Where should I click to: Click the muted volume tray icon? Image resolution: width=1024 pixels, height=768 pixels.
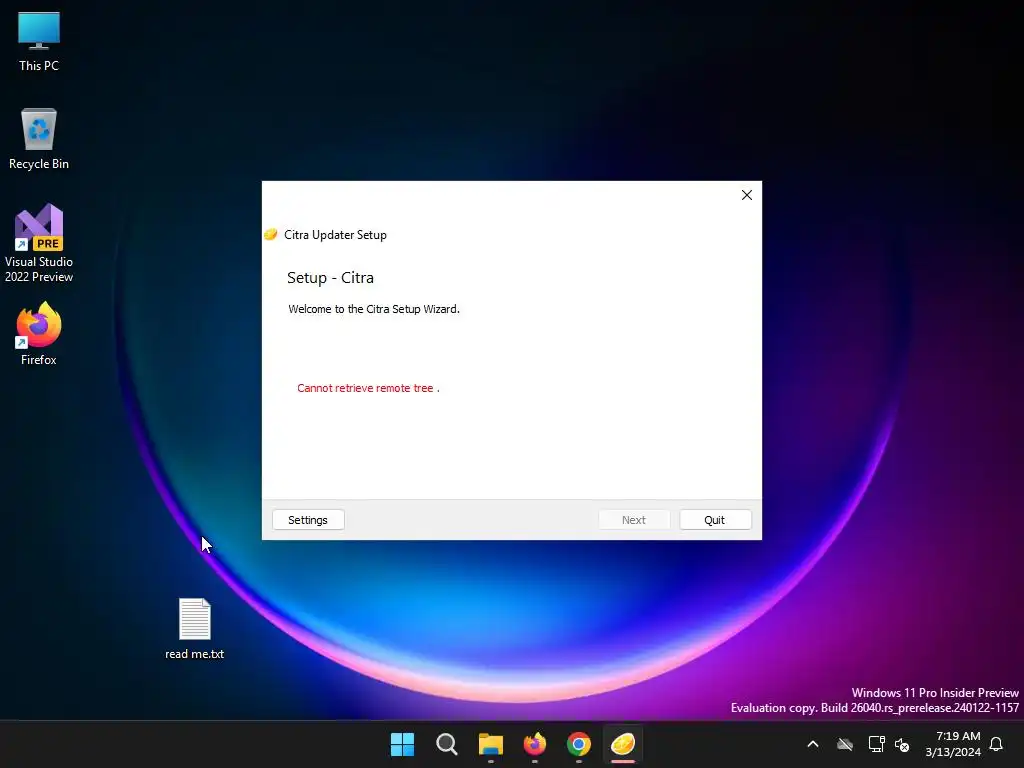pos(902,744)
